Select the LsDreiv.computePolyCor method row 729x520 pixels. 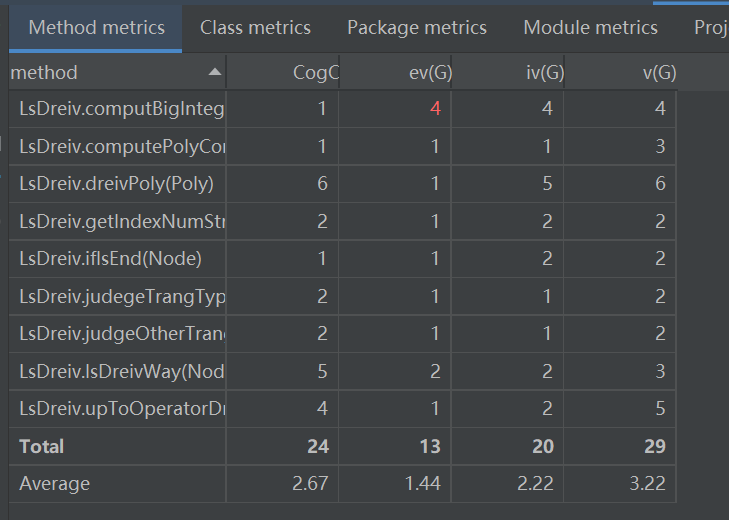121,147
